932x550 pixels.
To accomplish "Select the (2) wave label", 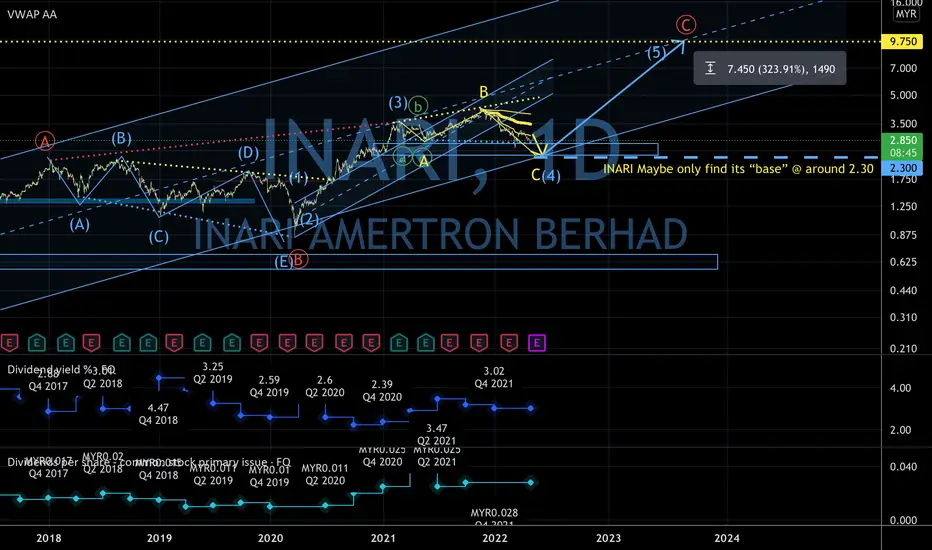I will pyautogui.click(x=309, y=218).
